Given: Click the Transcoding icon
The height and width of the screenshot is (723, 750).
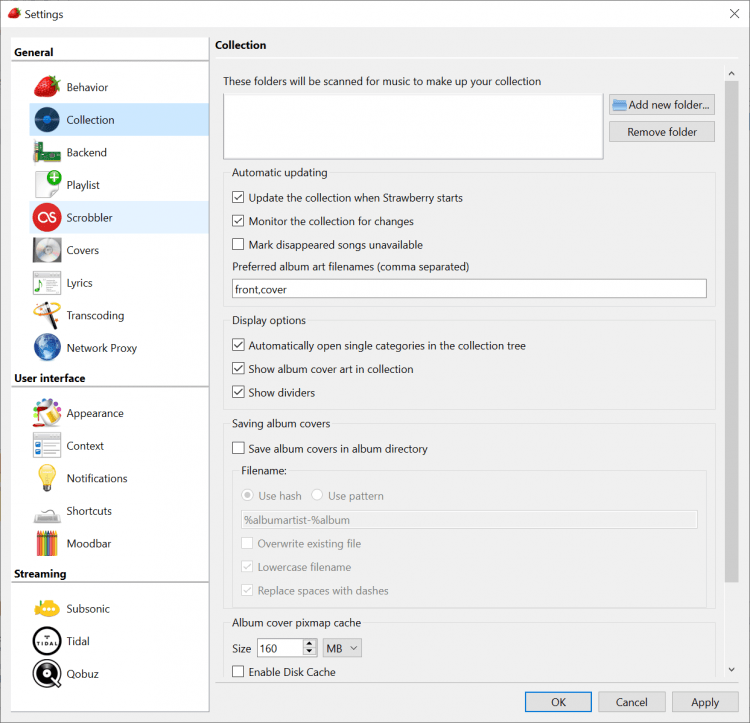Looking at the screenshot, I should pyautogui.click(x=47, y=315).
